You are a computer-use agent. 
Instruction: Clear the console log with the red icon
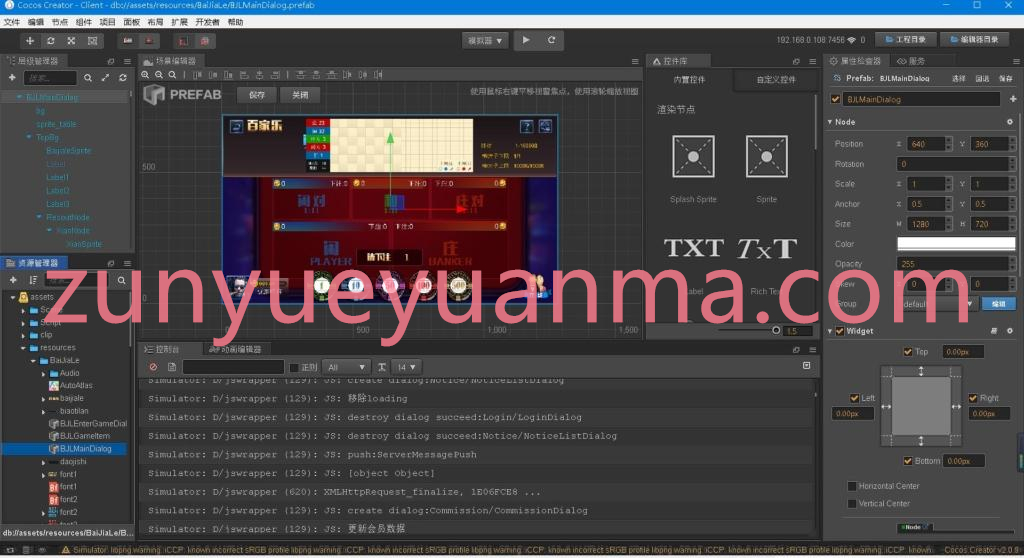pyautogui.click(x=153, y=367)
